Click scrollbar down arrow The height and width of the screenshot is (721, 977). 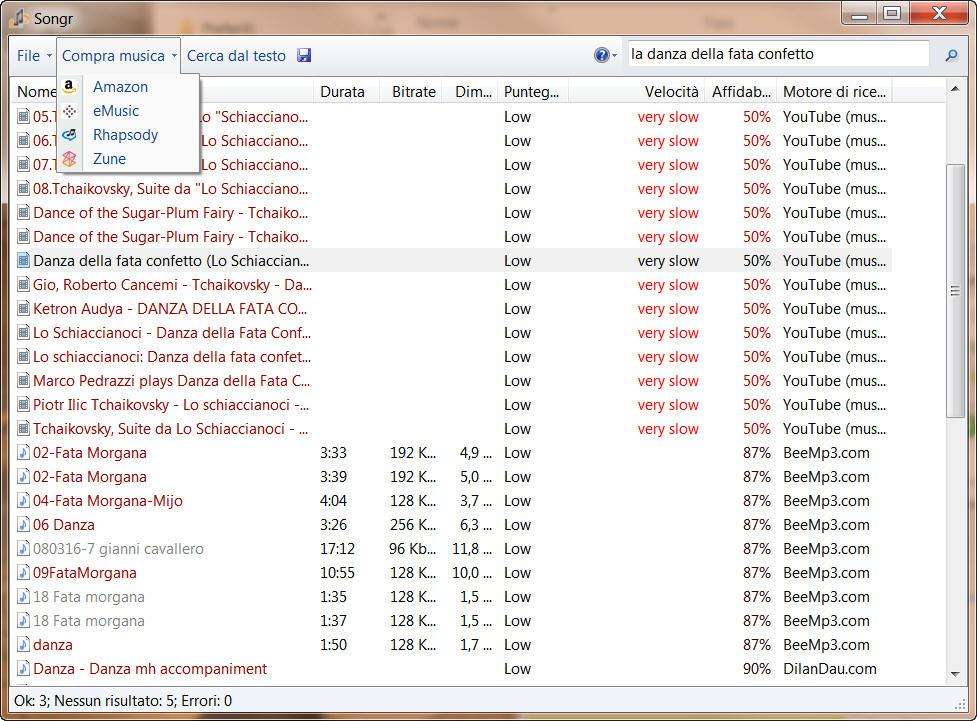[x=955, y=674]
